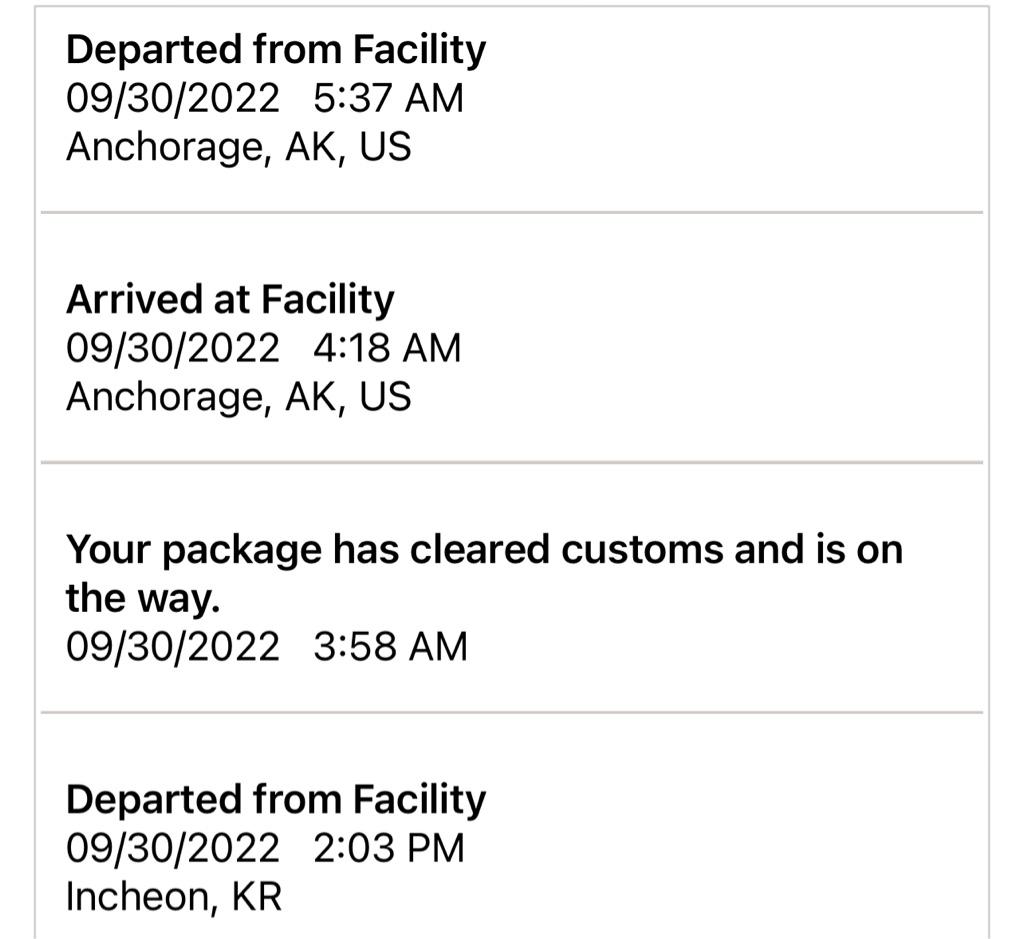1024x939 pixels.
Task: Tap the cleared customs status message
Action: (484, 550)
